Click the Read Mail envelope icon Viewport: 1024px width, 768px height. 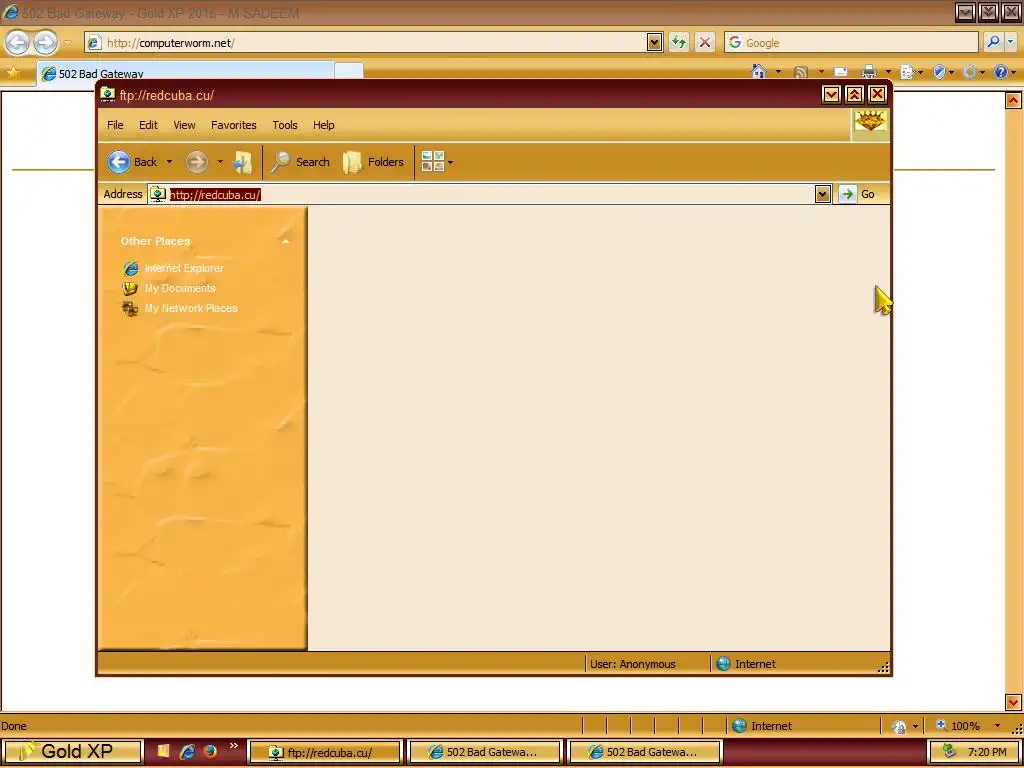(840, 72)
